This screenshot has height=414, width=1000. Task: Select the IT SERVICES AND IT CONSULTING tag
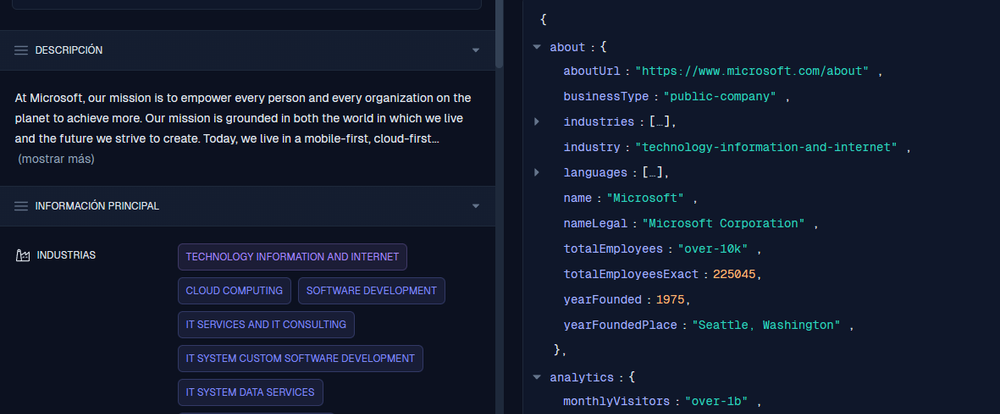(x=266, y=325)
